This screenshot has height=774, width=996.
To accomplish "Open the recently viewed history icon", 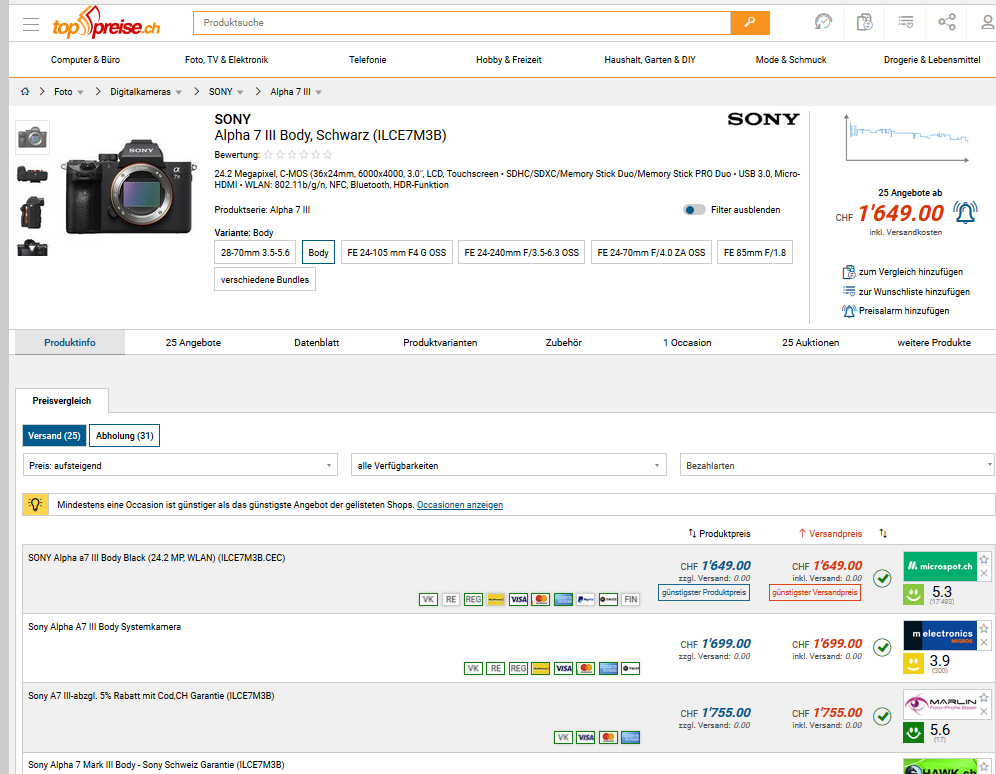I will tap(823, 22).
